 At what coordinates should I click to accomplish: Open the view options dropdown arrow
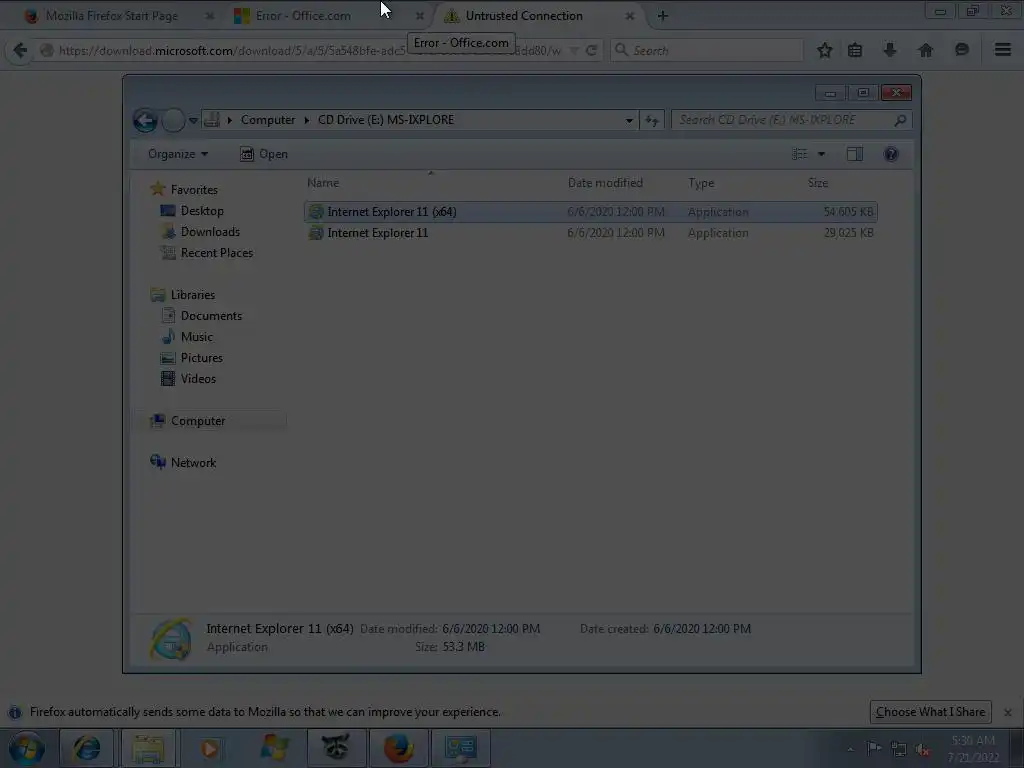(822, 154)
